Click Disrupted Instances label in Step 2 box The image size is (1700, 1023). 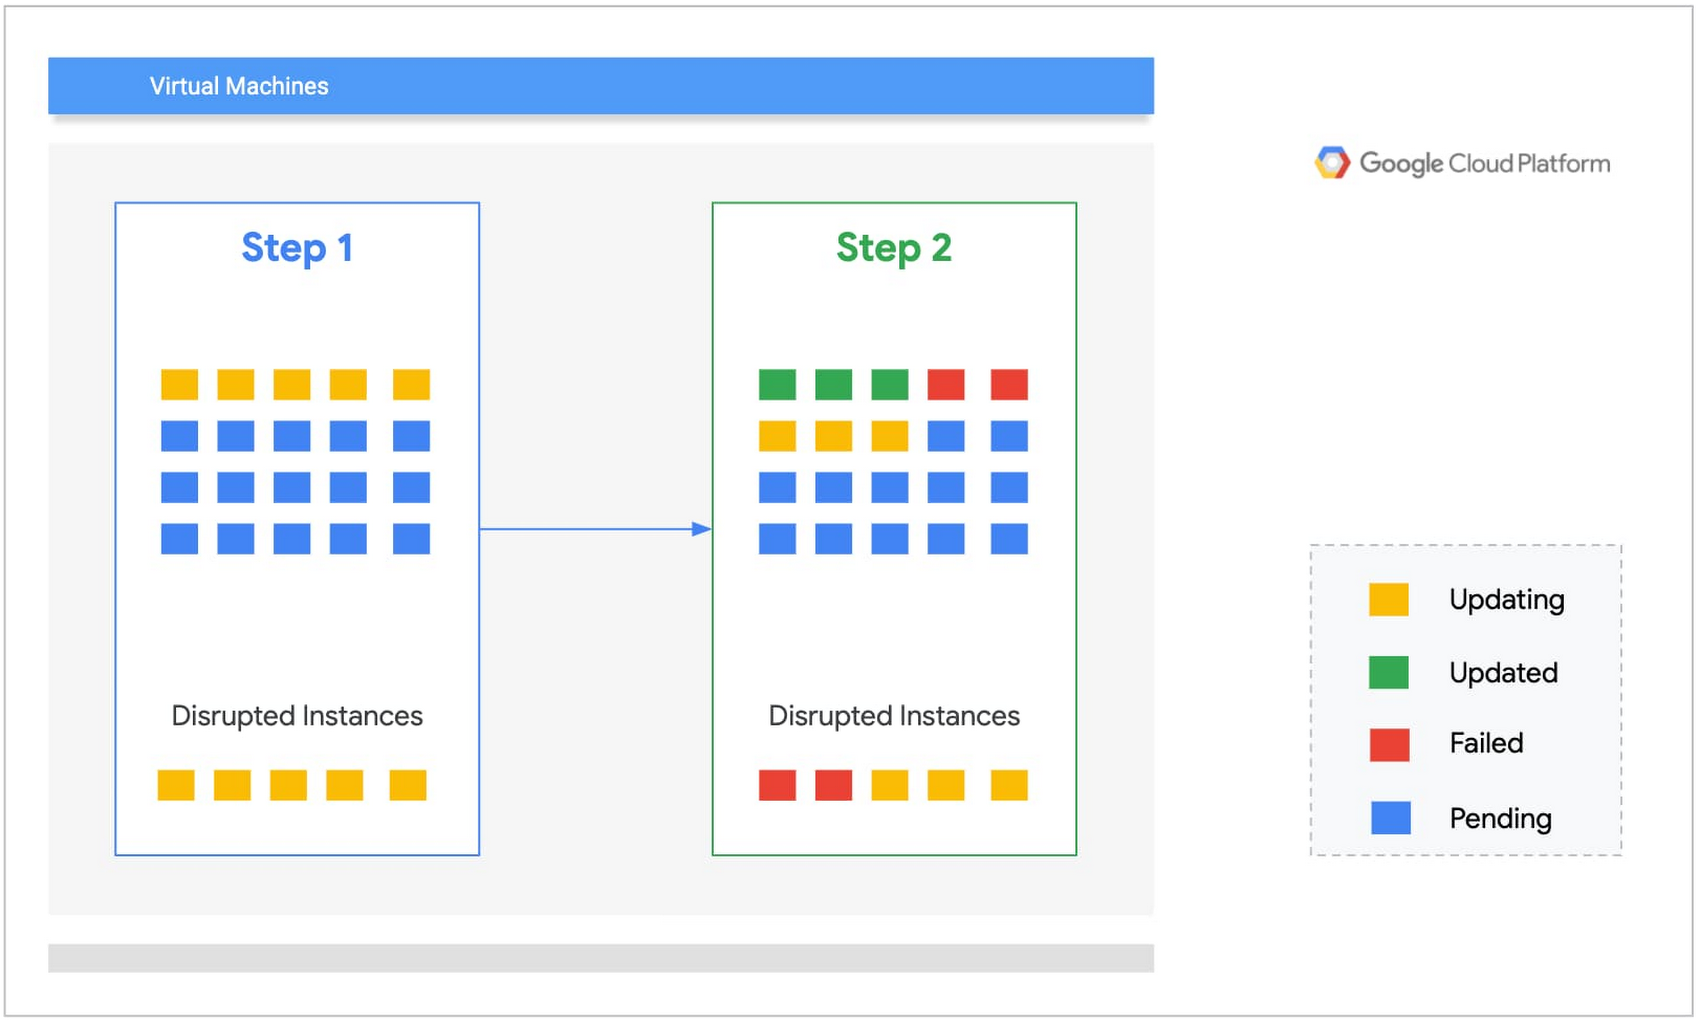(894, 716)
